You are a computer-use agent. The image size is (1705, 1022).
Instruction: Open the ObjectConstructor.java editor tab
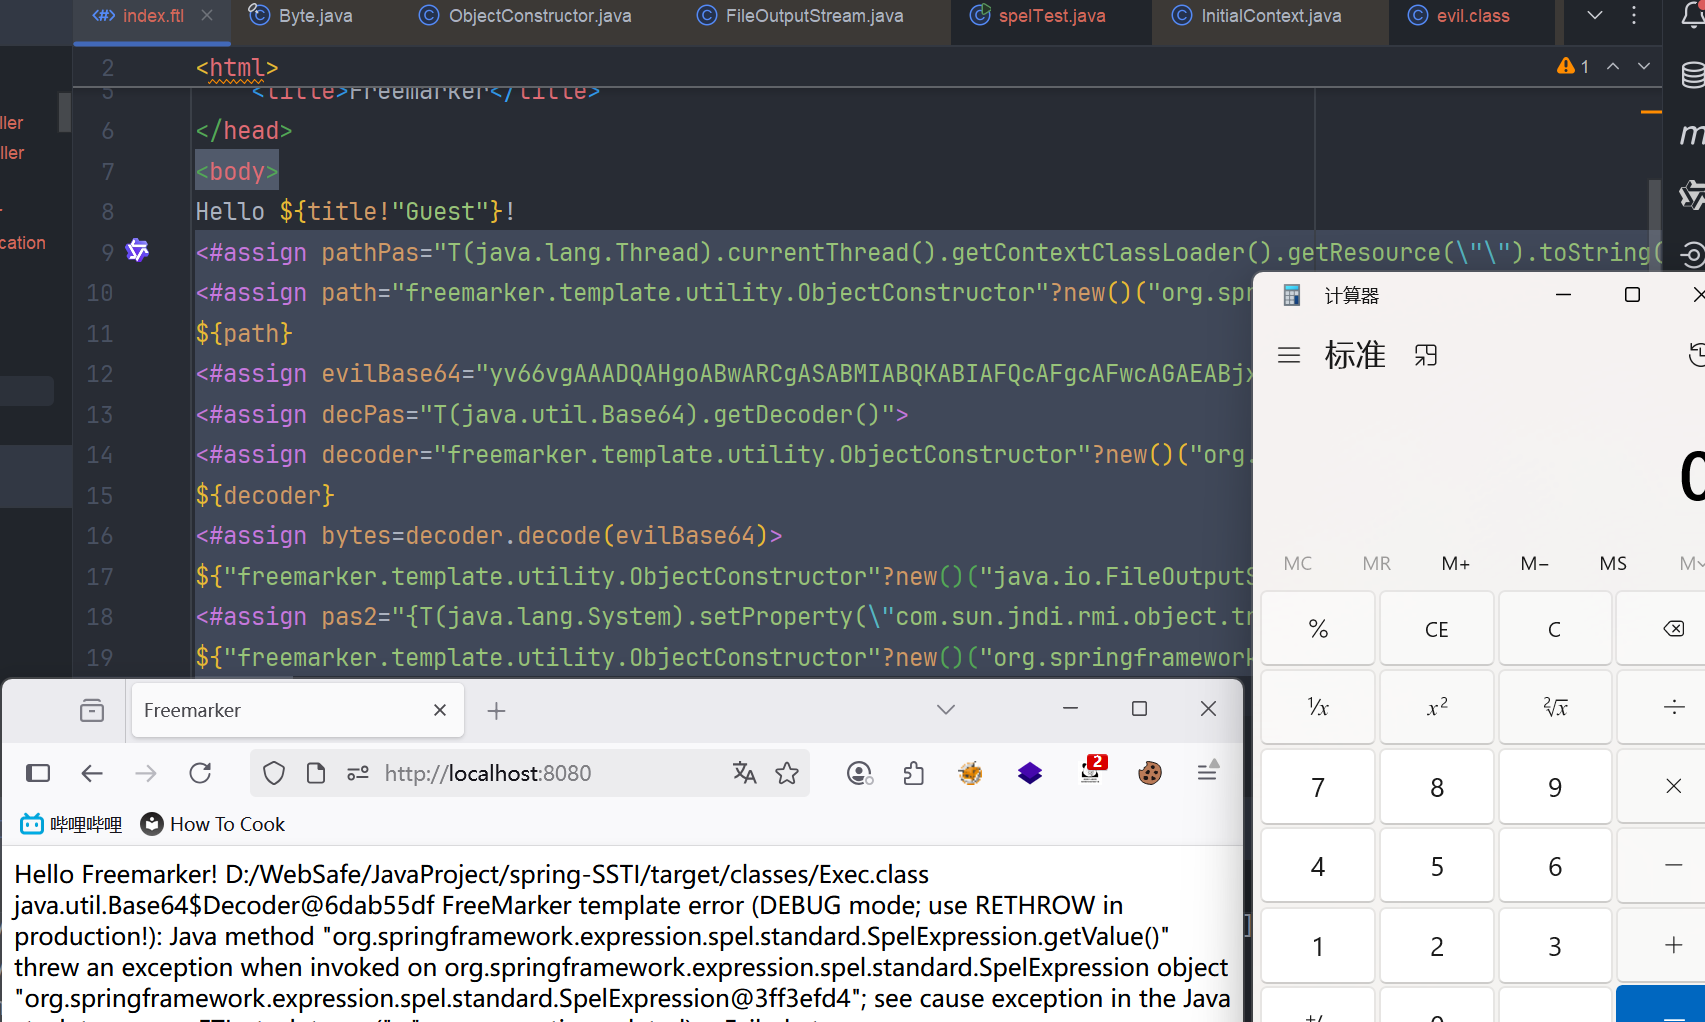click(525, 16)
